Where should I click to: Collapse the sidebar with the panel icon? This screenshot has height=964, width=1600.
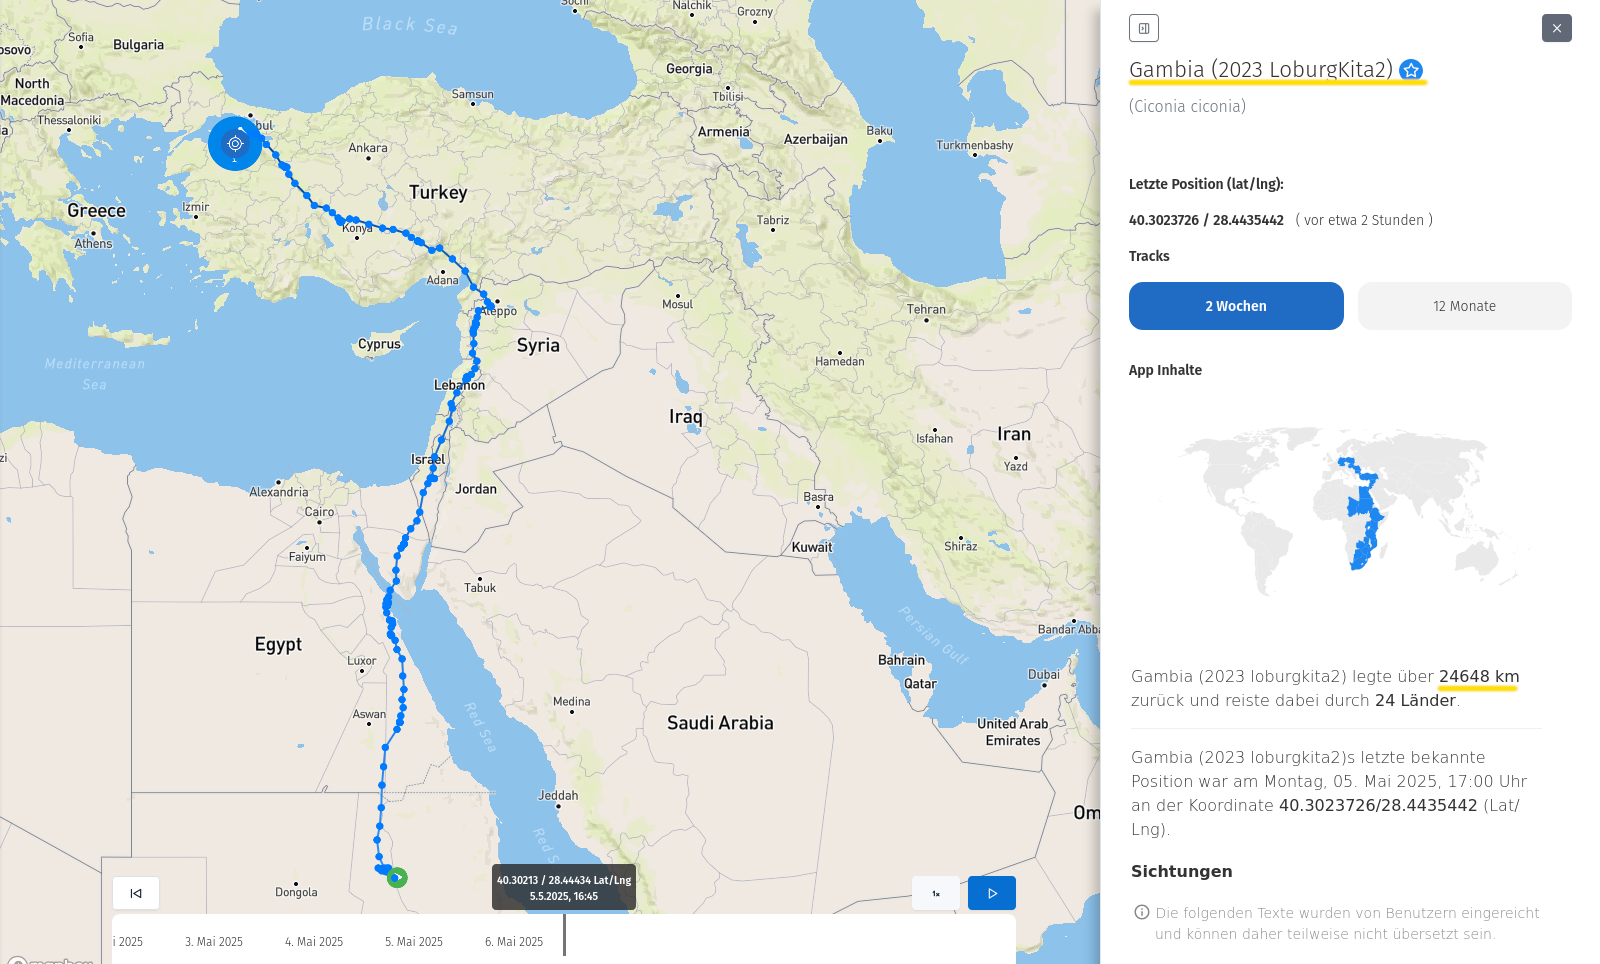[x=1143, y=28]
